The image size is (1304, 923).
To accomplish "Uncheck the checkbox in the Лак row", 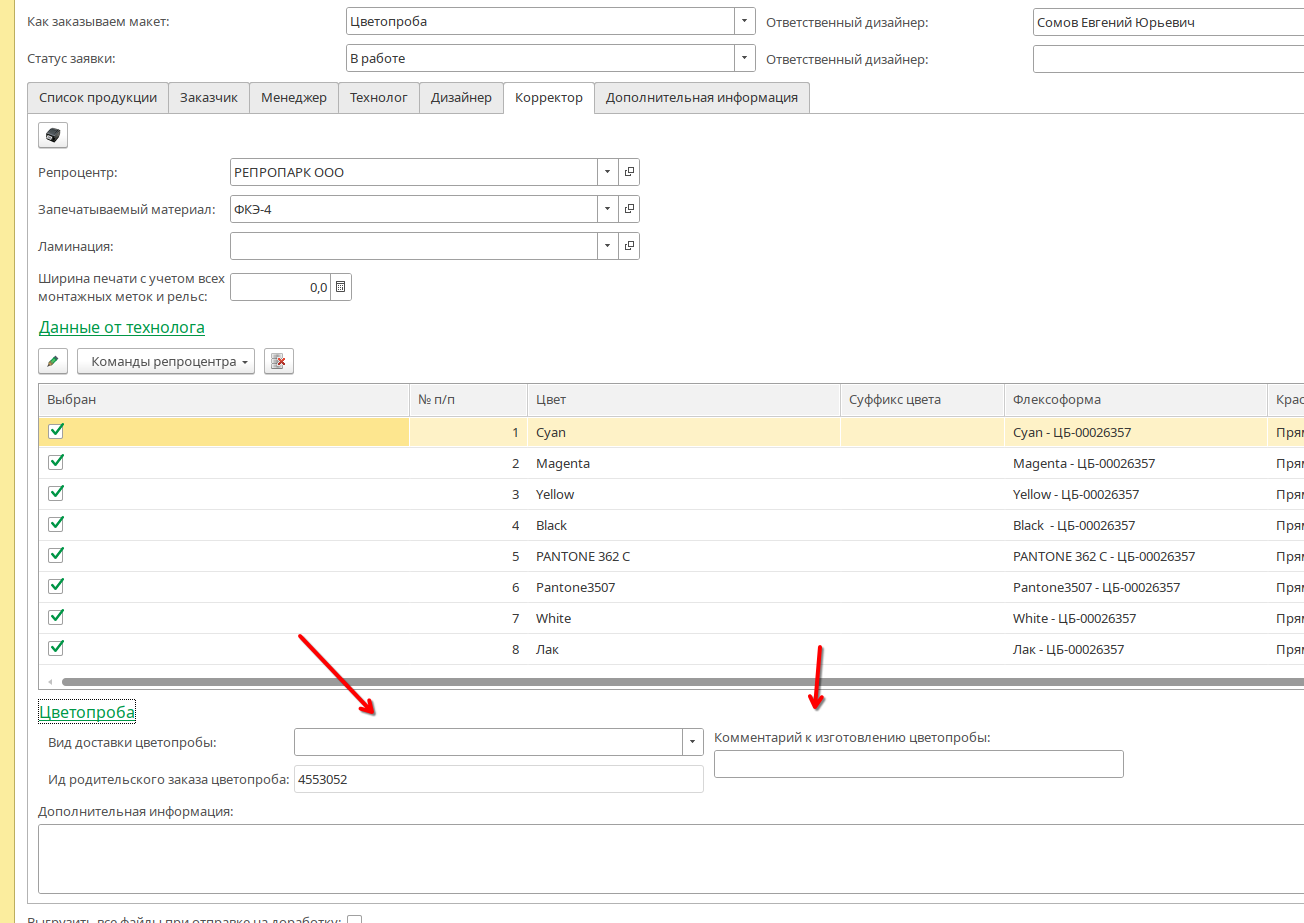I will tap(56, 648).
